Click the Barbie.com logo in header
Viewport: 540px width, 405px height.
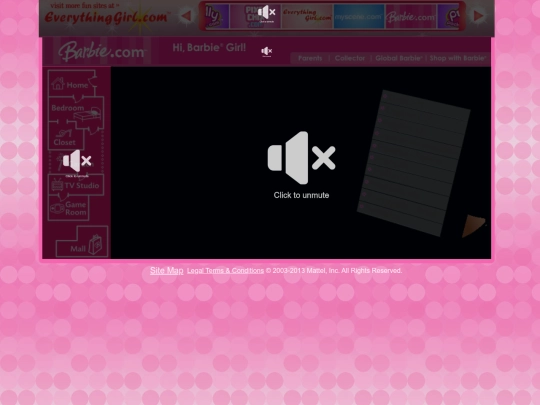coord(102,52)
